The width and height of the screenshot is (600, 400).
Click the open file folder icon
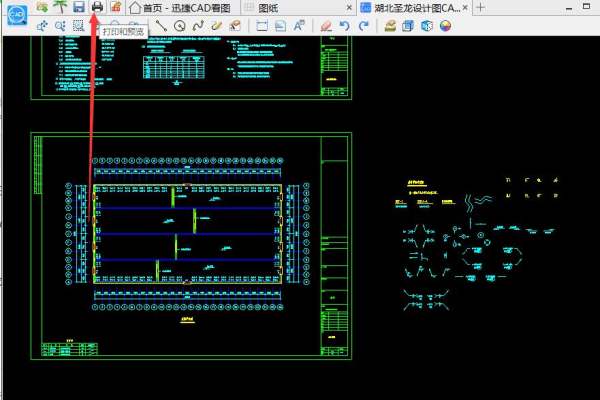(x=42, y=7)
